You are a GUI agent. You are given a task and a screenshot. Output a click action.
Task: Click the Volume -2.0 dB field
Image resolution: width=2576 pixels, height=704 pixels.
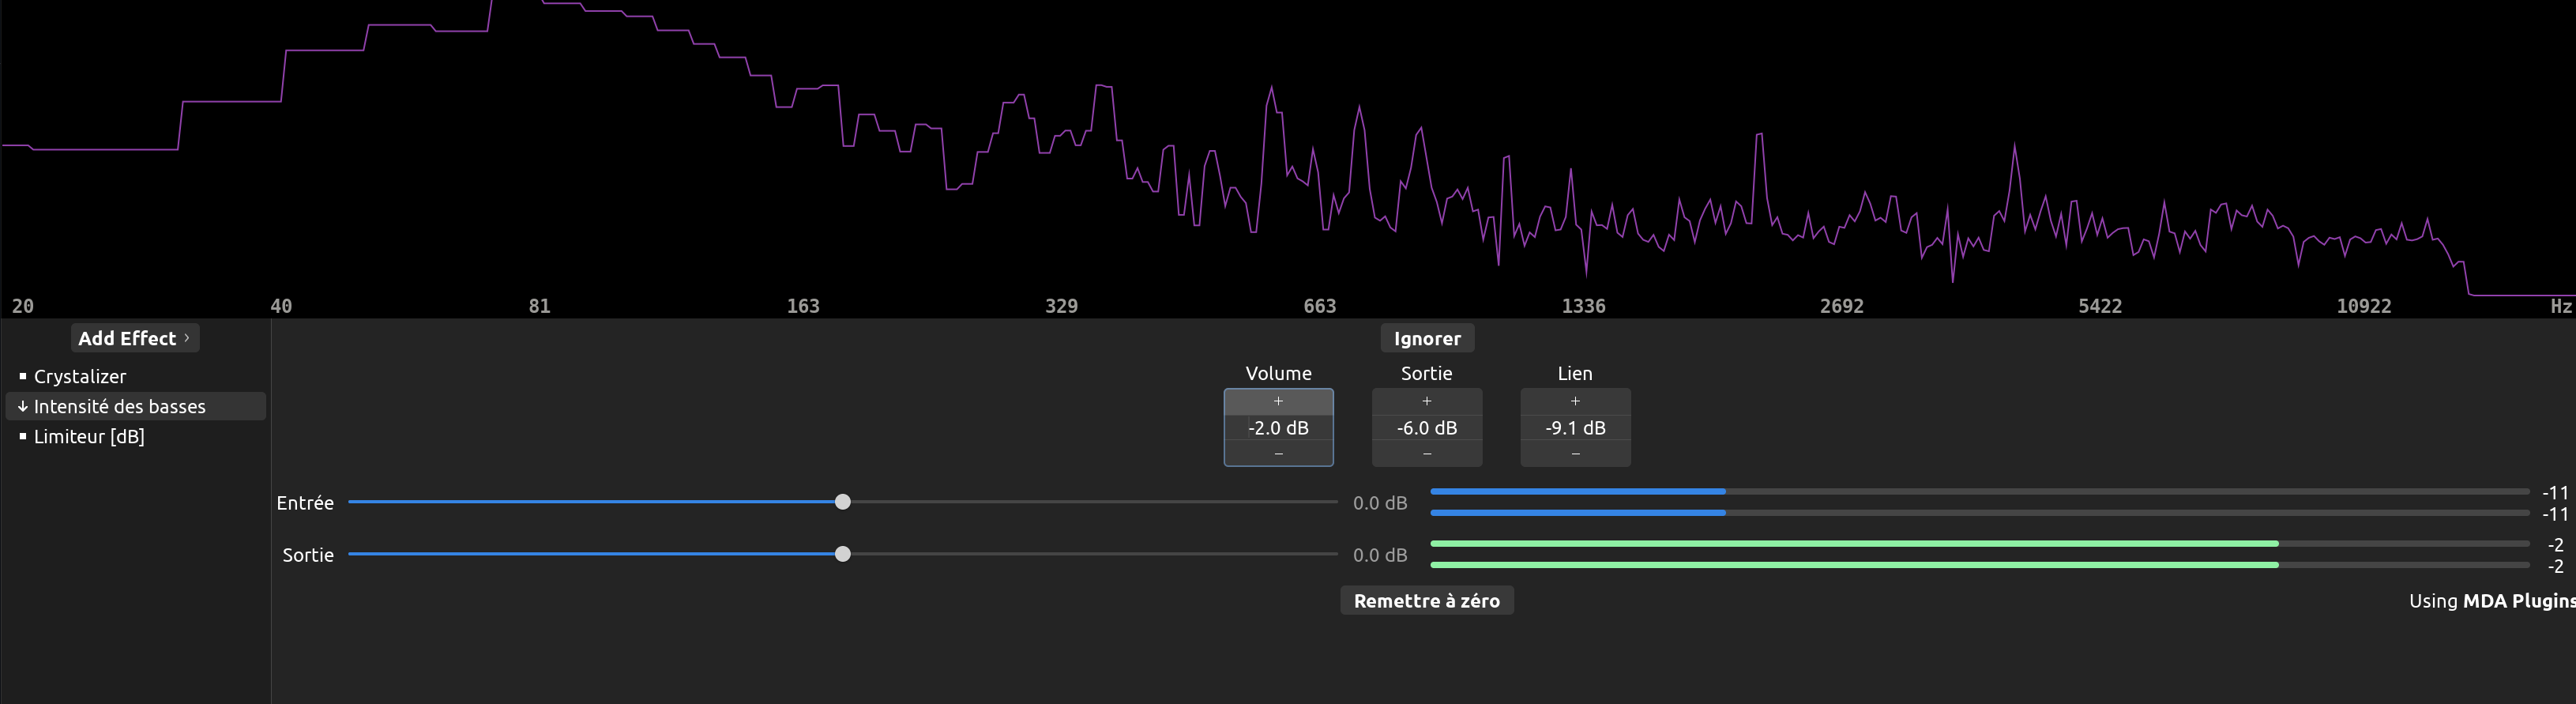[x=1278, y=428]
